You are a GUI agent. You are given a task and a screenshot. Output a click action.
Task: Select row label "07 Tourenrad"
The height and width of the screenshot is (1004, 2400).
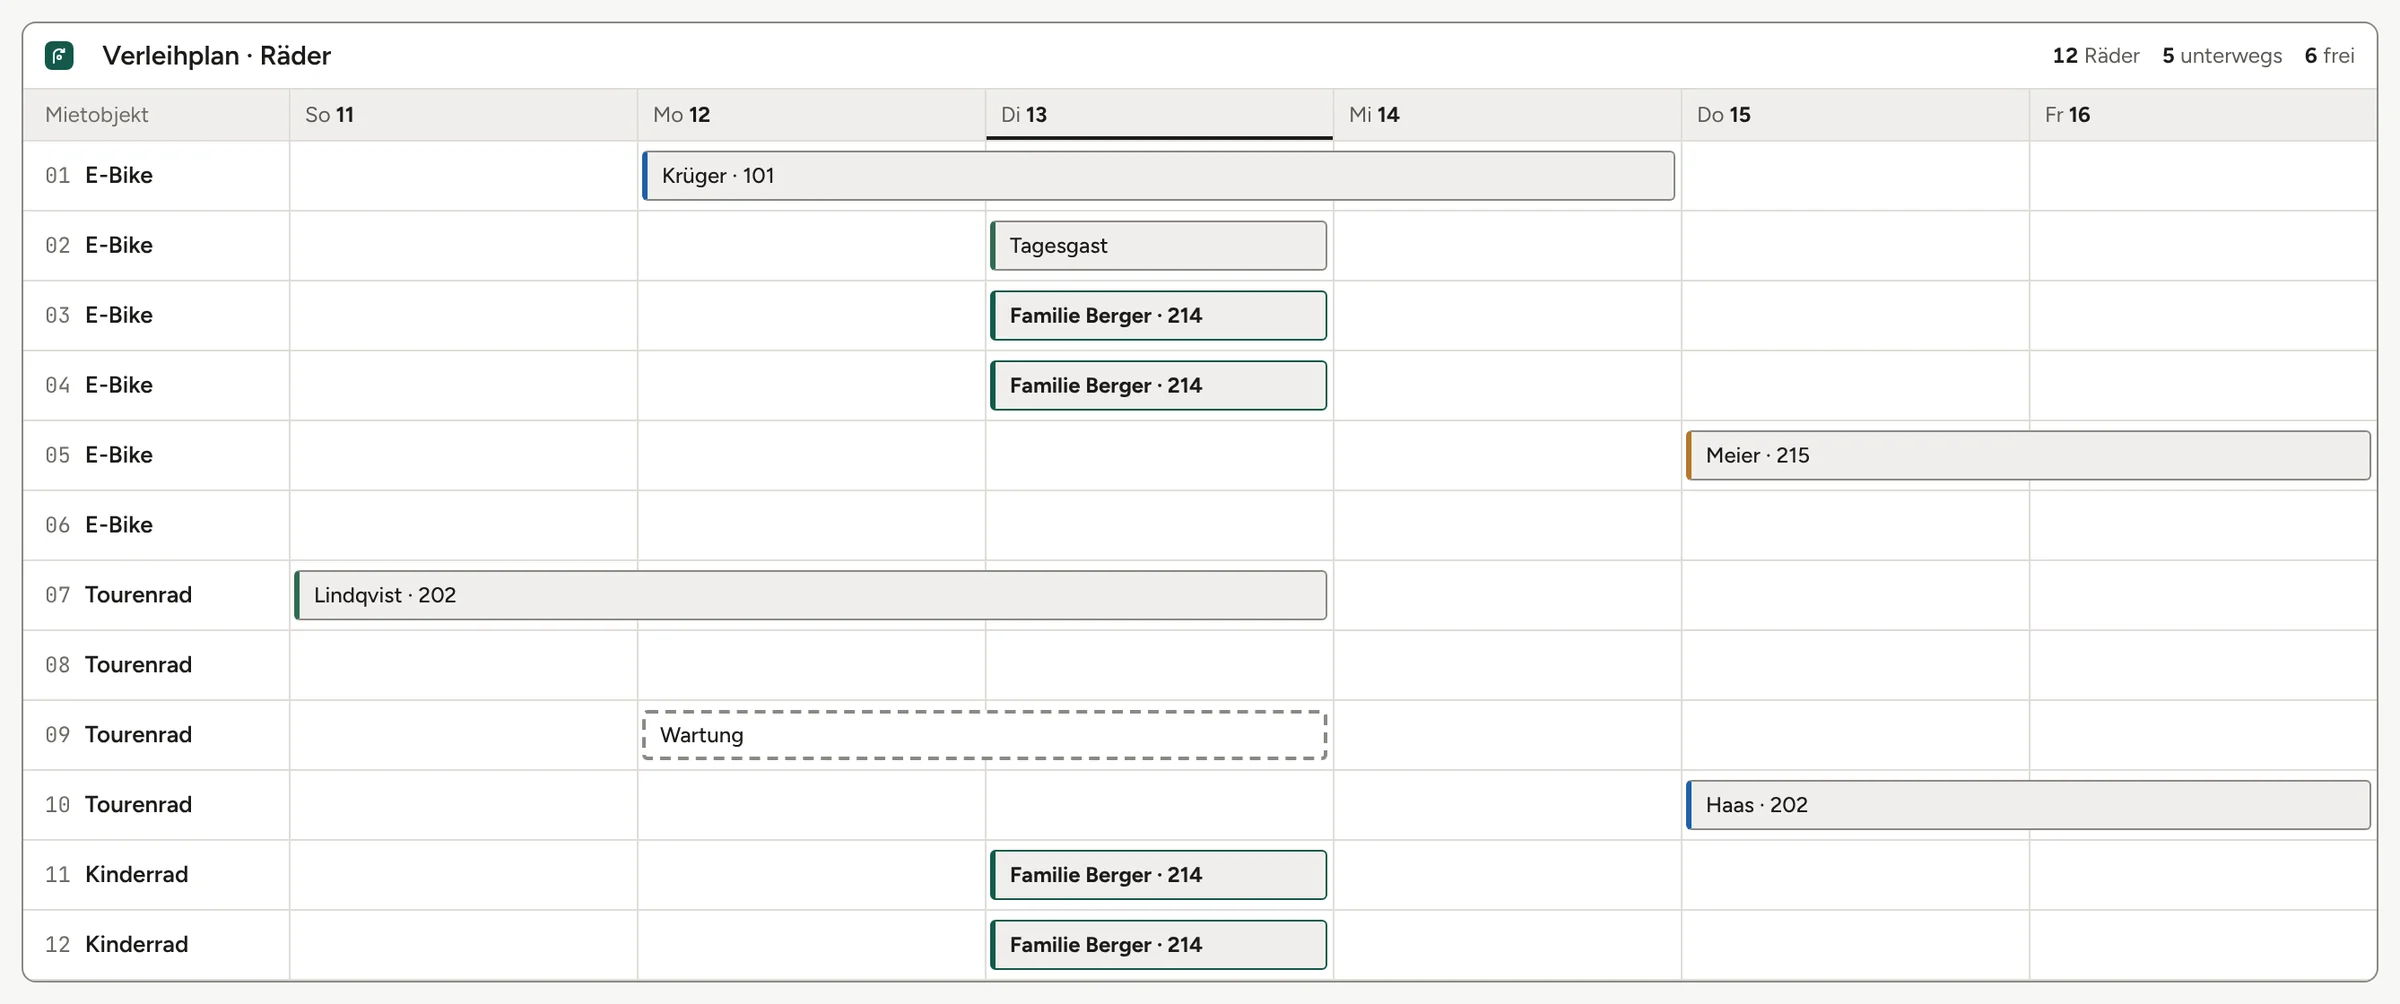tap(118, 596)
